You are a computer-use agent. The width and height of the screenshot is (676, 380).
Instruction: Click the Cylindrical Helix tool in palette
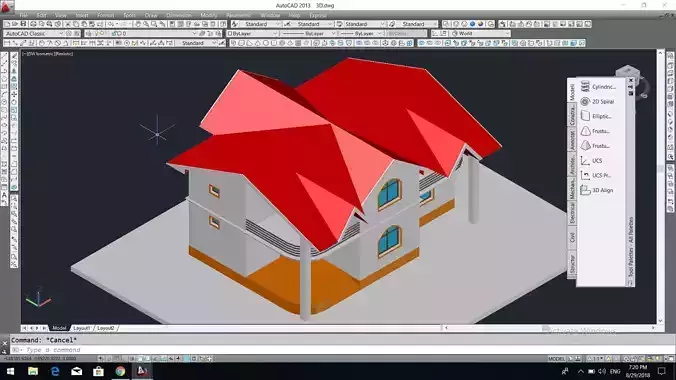[x=598, y=87]
